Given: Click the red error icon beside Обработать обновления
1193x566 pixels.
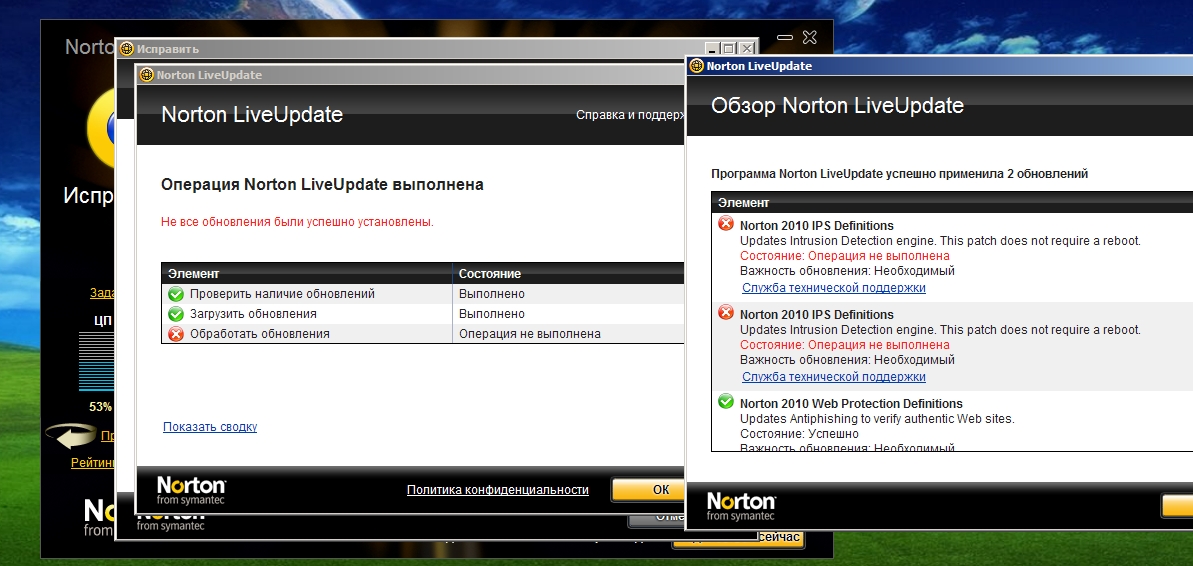Looking at the screenshot, I should pos(176,333).
